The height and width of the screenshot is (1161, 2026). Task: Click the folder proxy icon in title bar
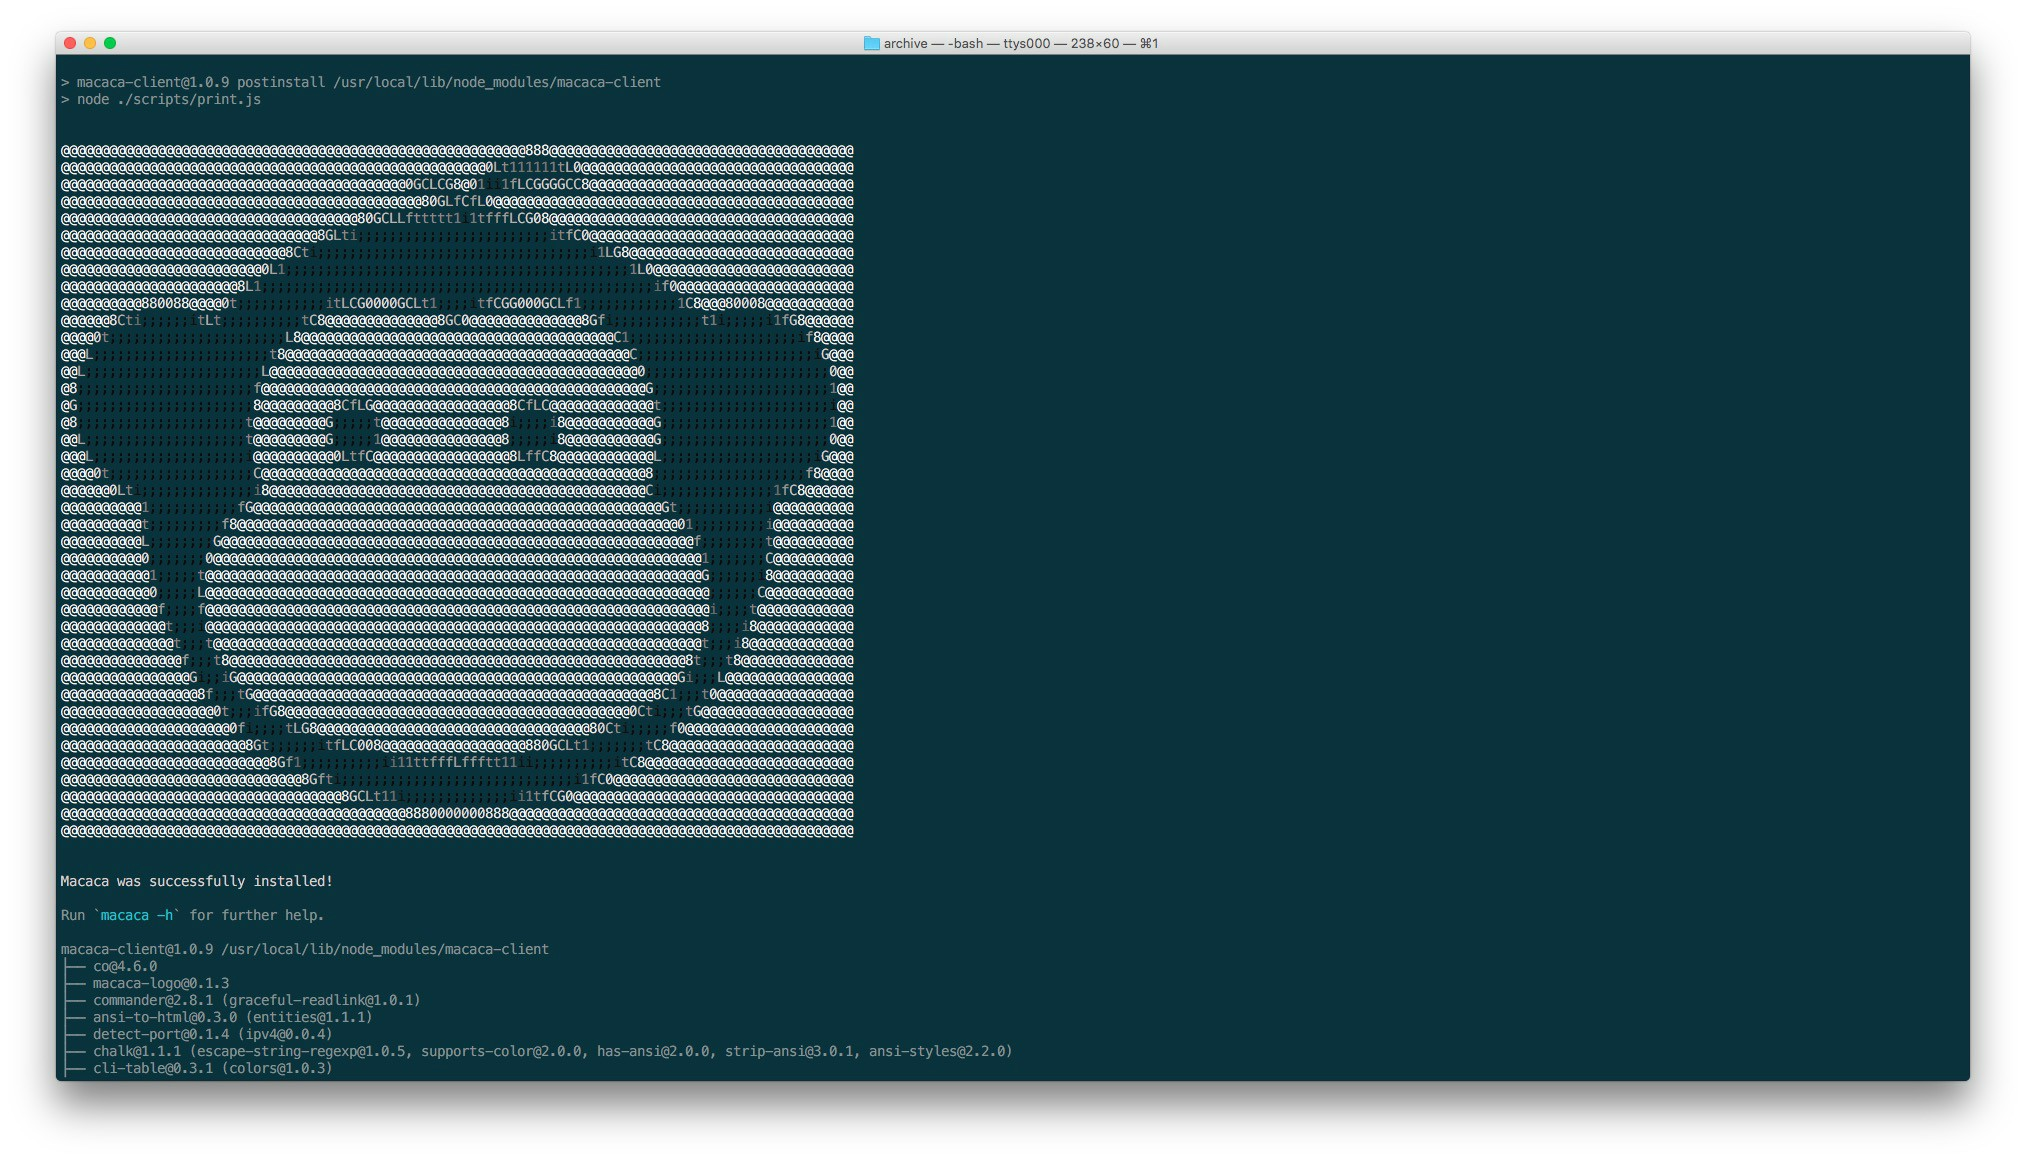(x=871, y=43)
